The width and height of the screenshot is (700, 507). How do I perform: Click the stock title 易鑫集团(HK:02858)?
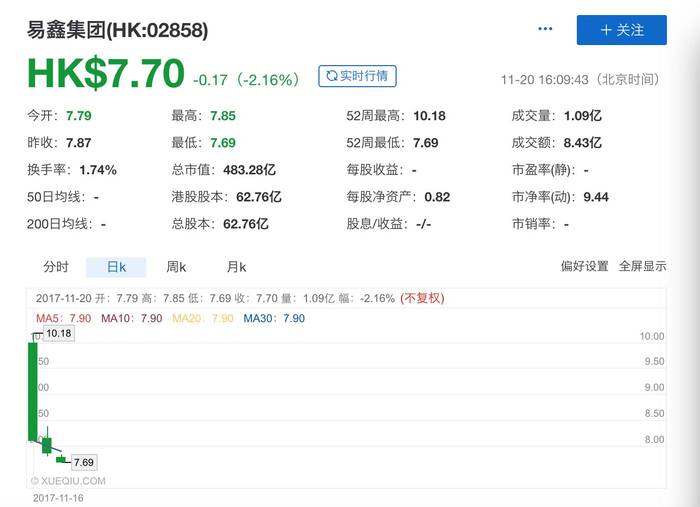pos(117,30)
